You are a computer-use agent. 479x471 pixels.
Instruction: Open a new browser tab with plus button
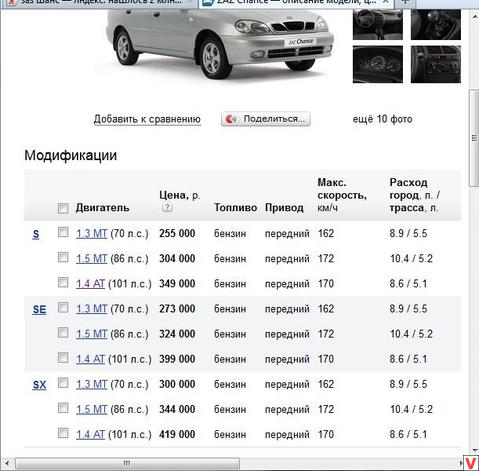[405, 2]
